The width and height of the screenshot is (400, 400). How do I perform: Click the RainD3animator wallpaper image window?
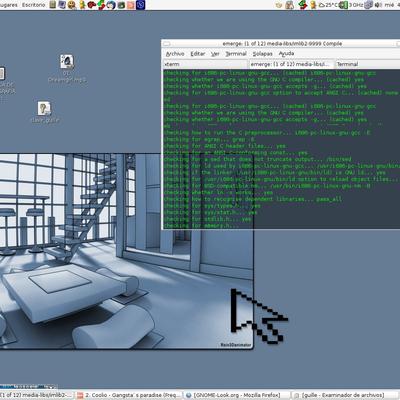click(127, 252)
